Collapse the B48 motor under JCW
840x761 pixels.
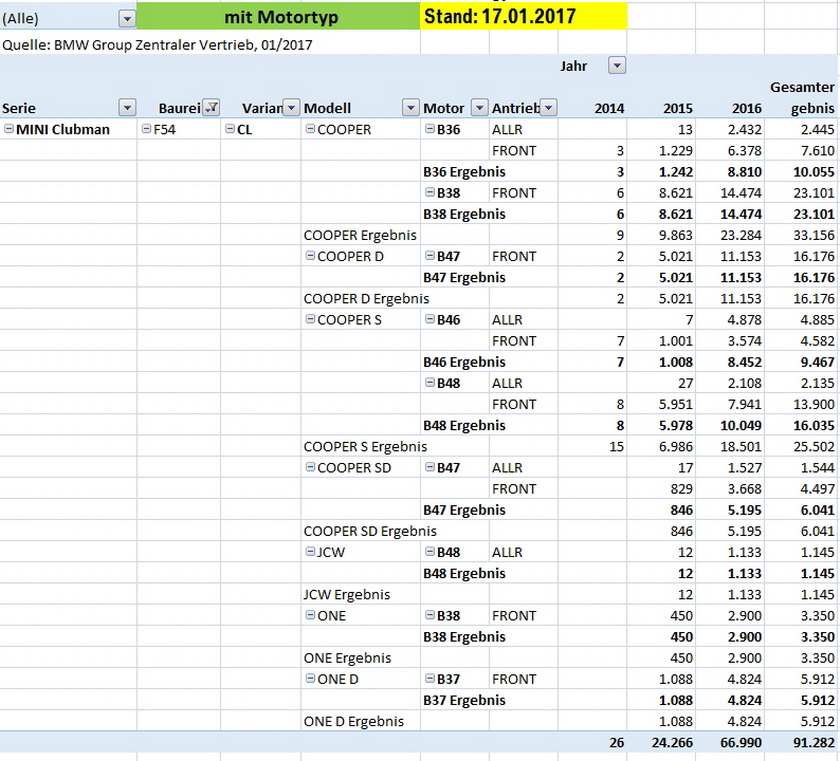(x=430, y=552)
